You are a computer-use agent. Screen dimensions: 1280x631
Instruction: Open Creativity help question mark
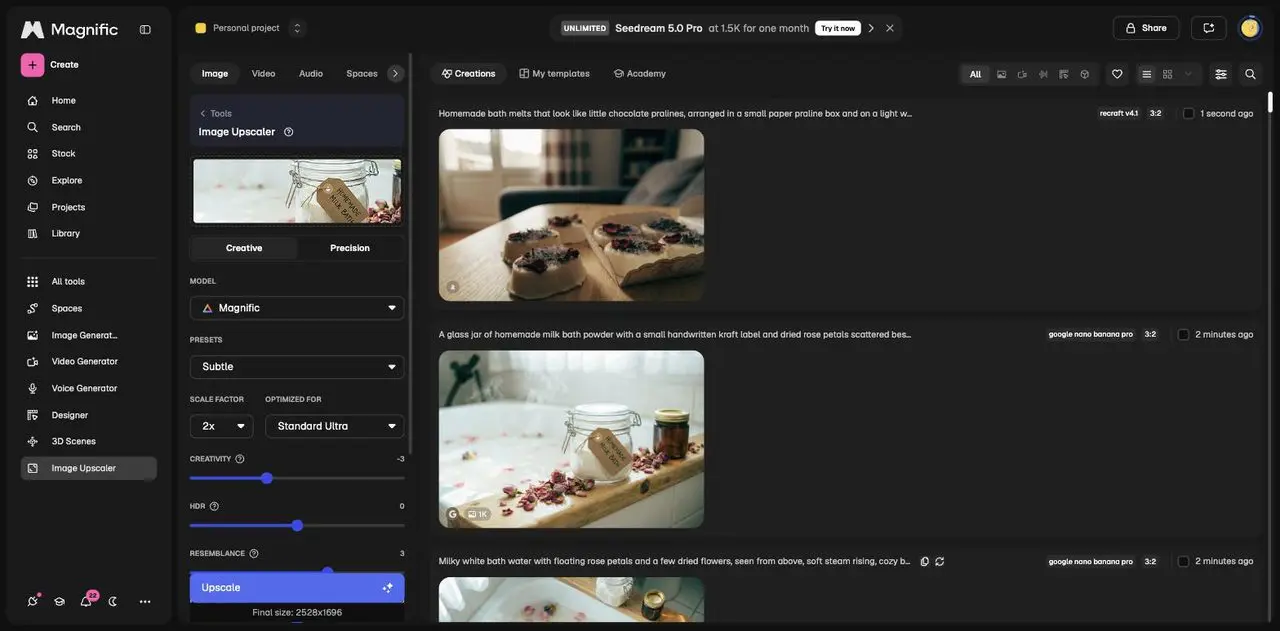pos(240,459)
